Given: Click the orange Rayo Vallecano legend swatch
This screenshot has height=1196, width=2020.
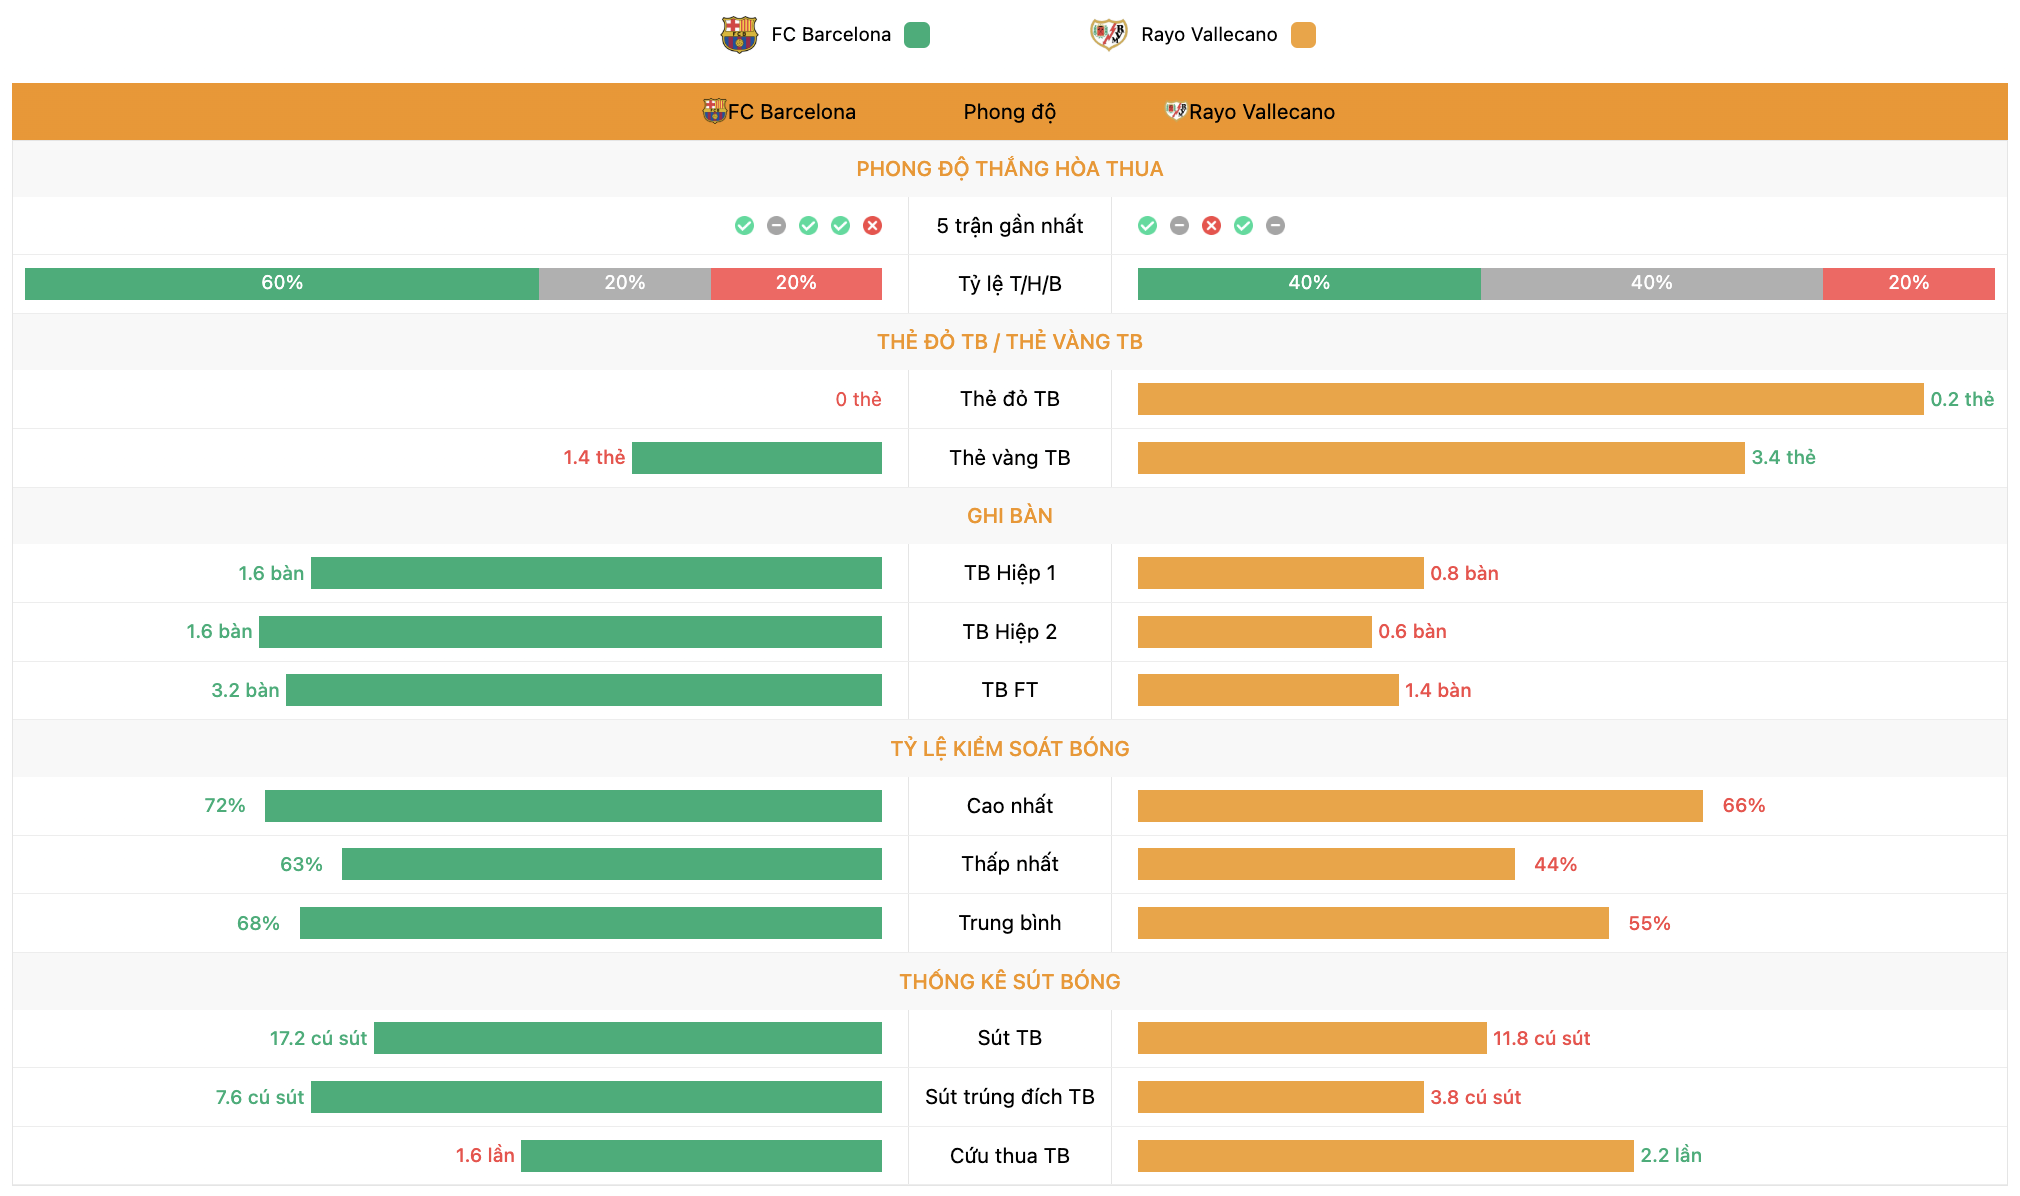Looking at the screenshot, I should (x=1303, y=35).
